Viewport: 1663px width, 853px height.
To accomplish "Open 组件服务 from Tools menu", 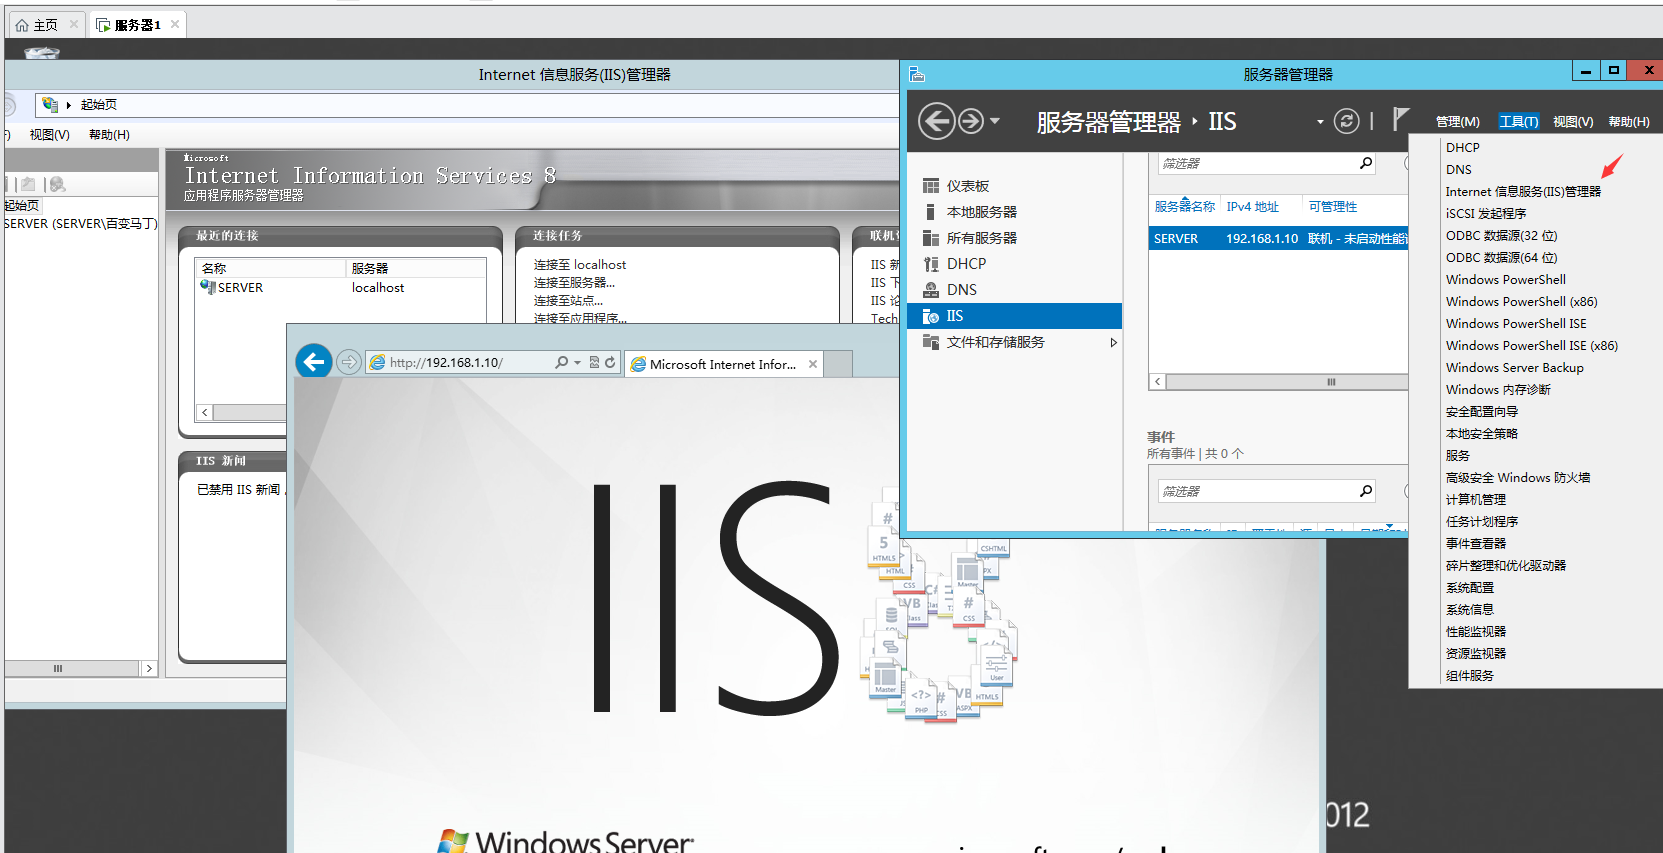I will [1469, 675].
